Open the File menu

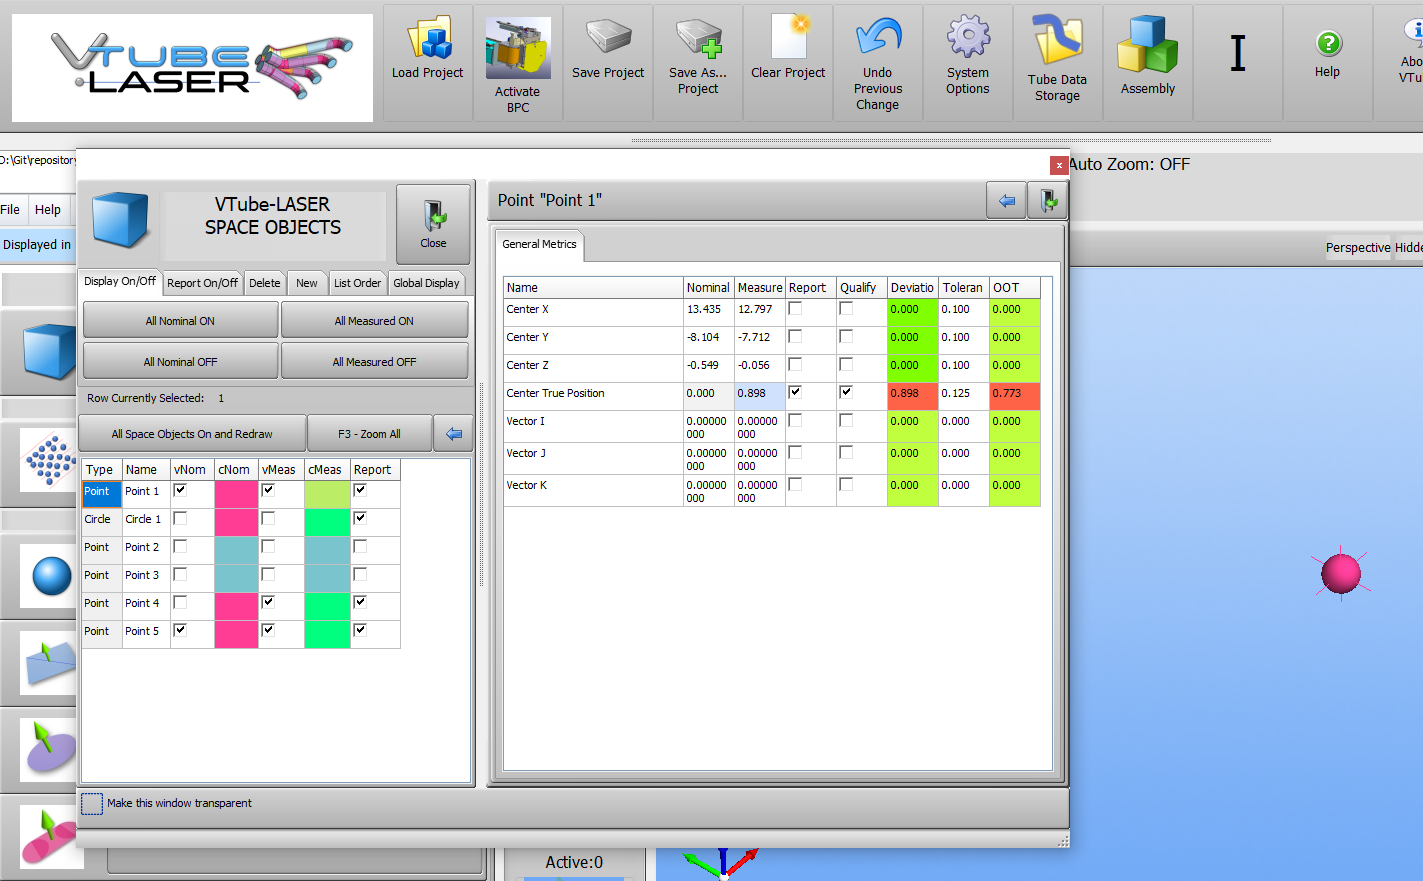[11, 210]
